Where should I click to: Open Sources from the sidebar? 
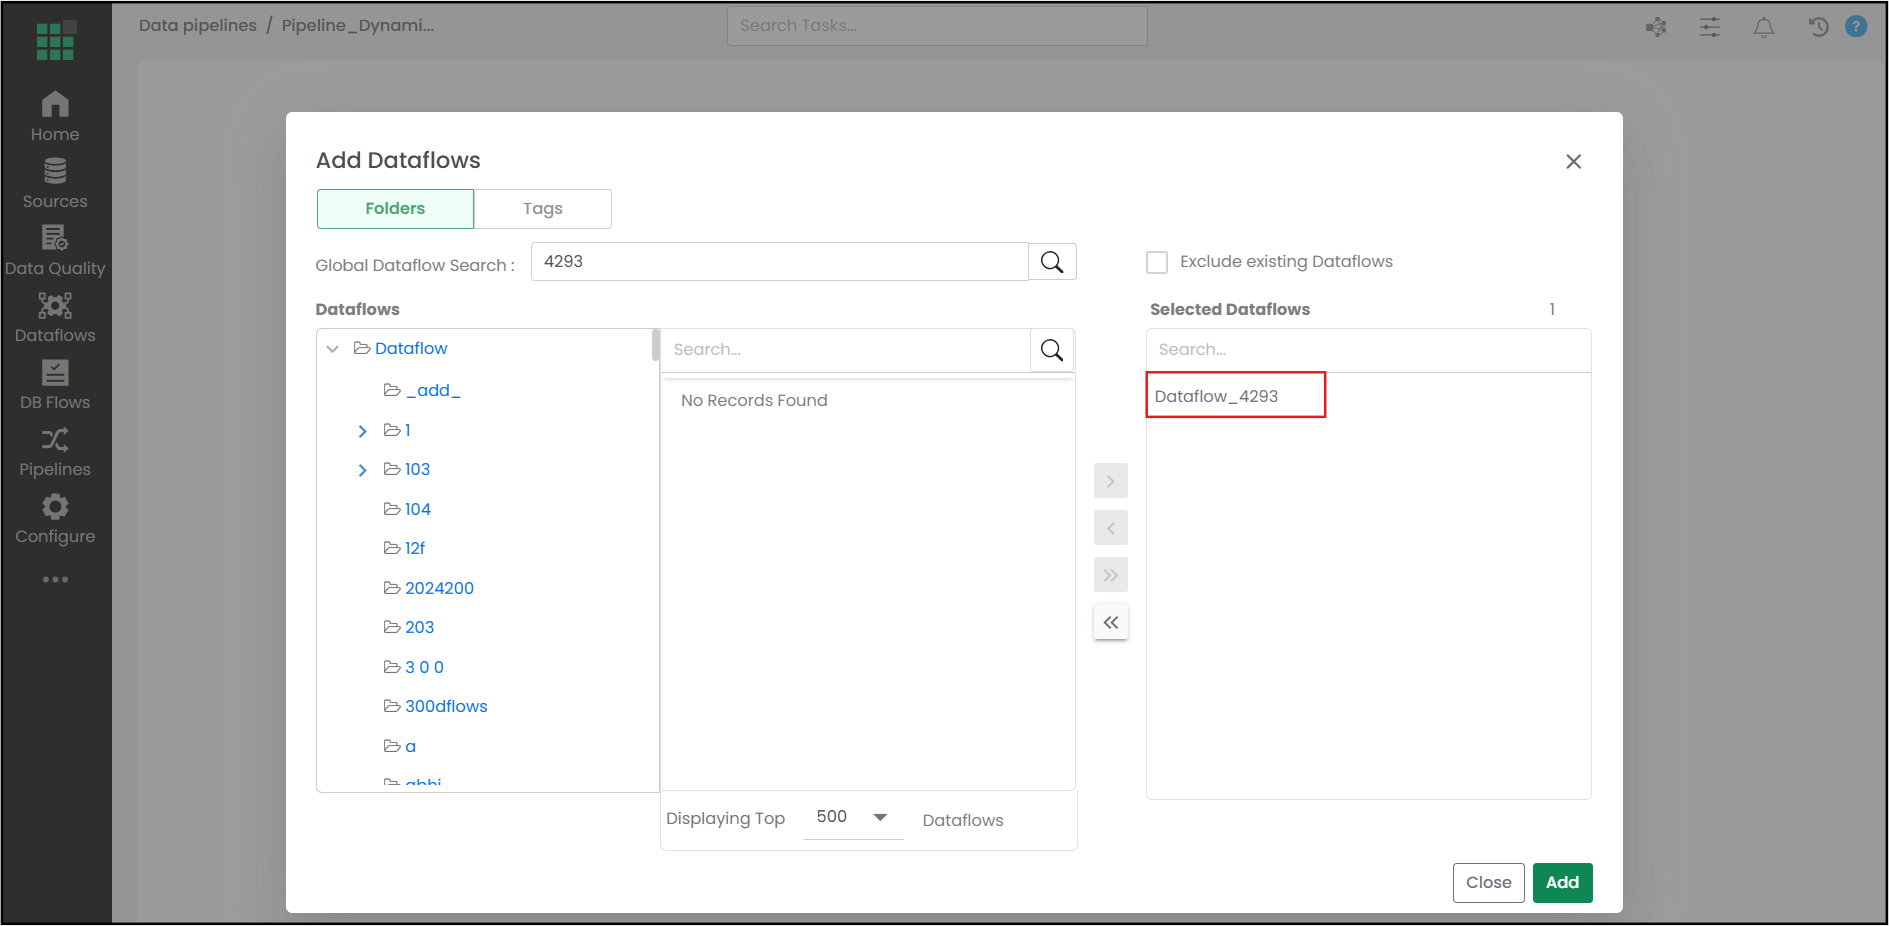(x=55, y=183)
